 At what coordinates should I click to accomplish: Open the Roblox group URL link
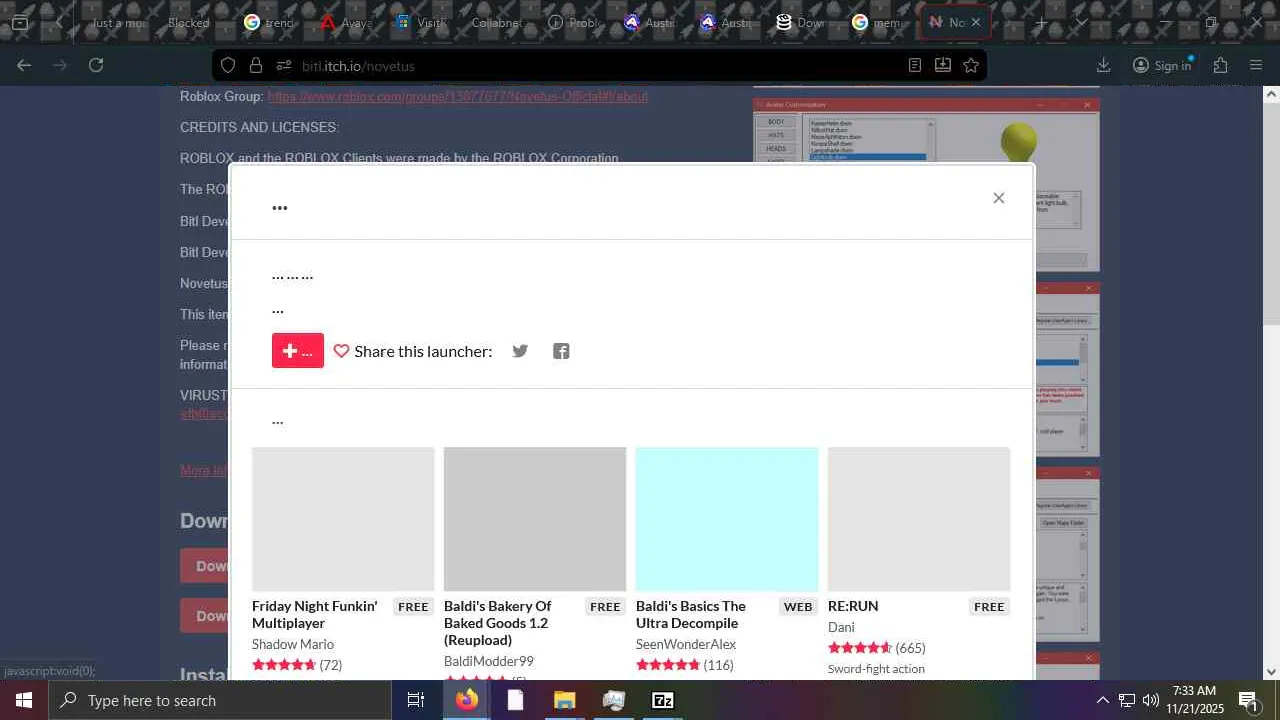pyautogui.click(x=457, y=97)
